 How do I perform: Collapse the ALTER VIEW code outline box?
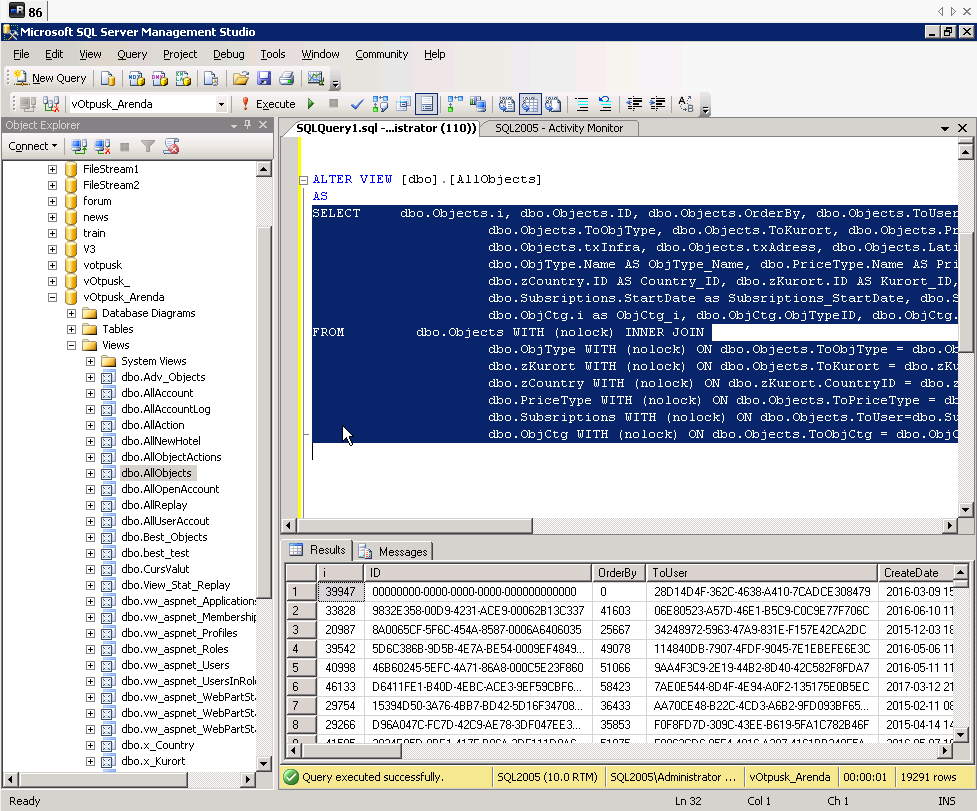[x=303, y=180]
